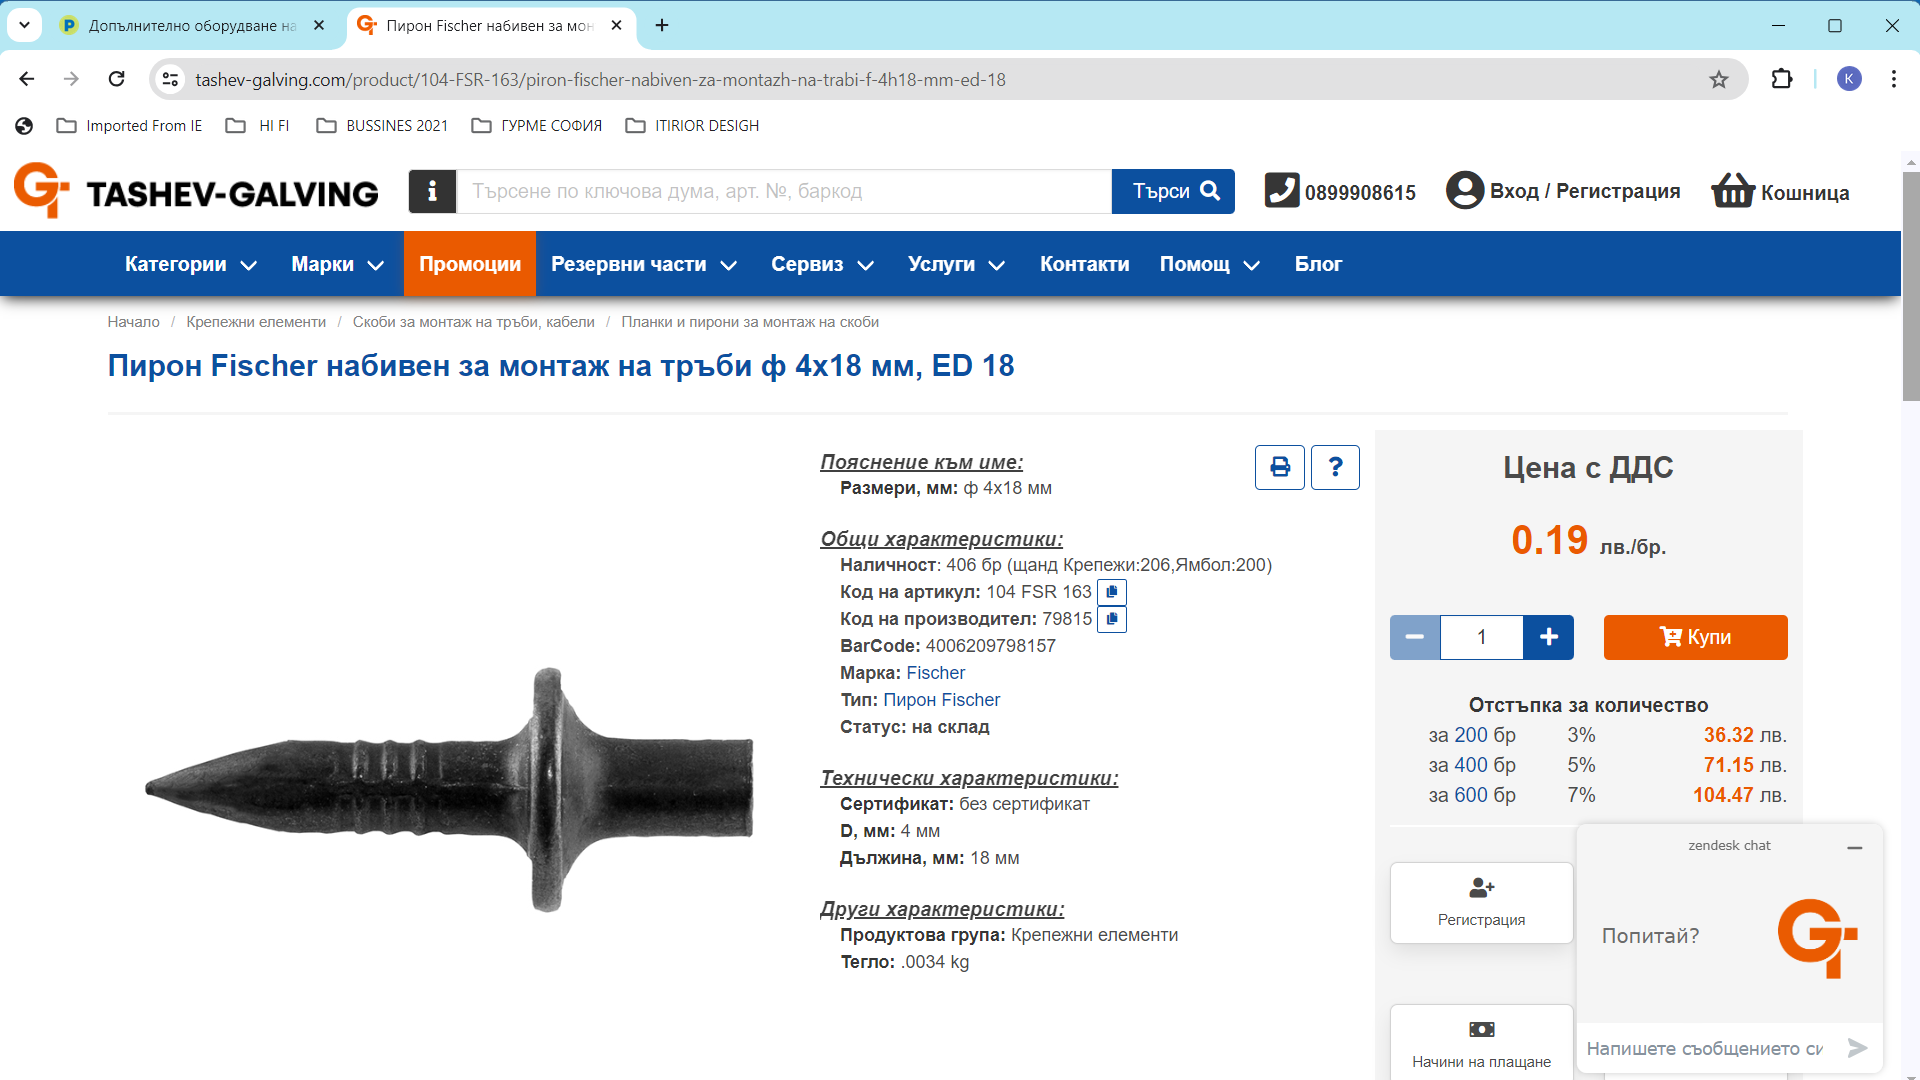Add product to cart with Купи
The height and width of the screenshot is (1080, 1920).
pyautogui.click(x=1695, y=637)
